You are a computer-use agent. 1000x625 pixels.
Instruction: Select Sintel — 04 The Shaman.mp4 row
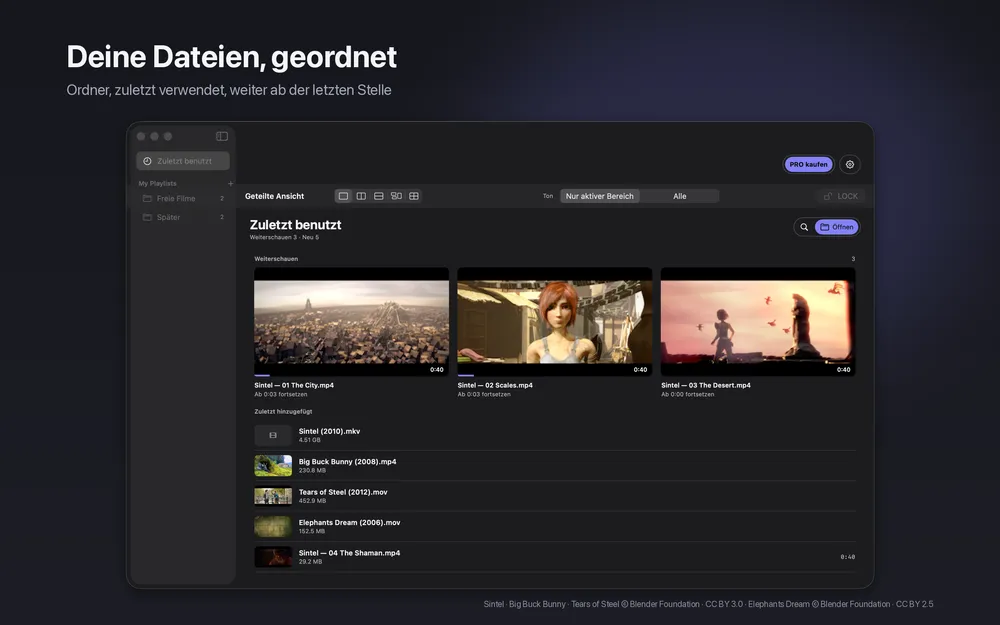tap(555, 557)
